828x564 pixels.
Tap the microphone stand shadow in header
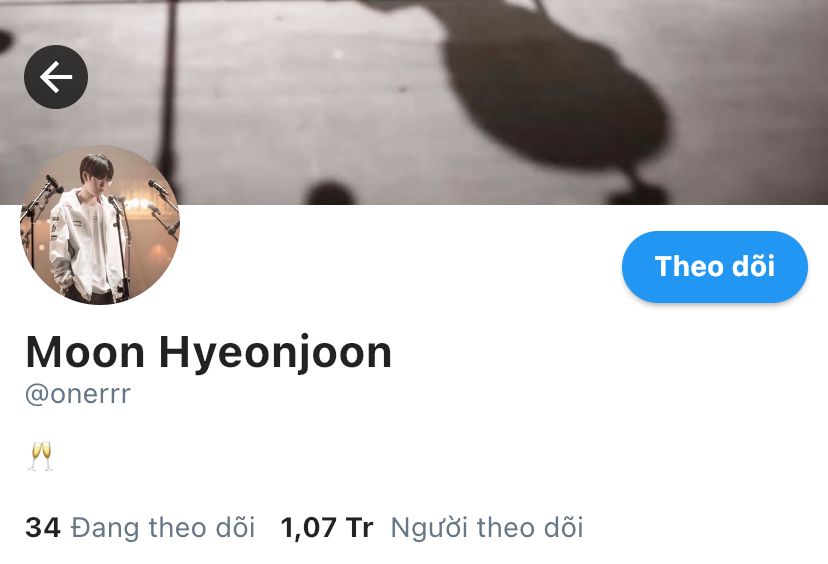pos(168,90)
